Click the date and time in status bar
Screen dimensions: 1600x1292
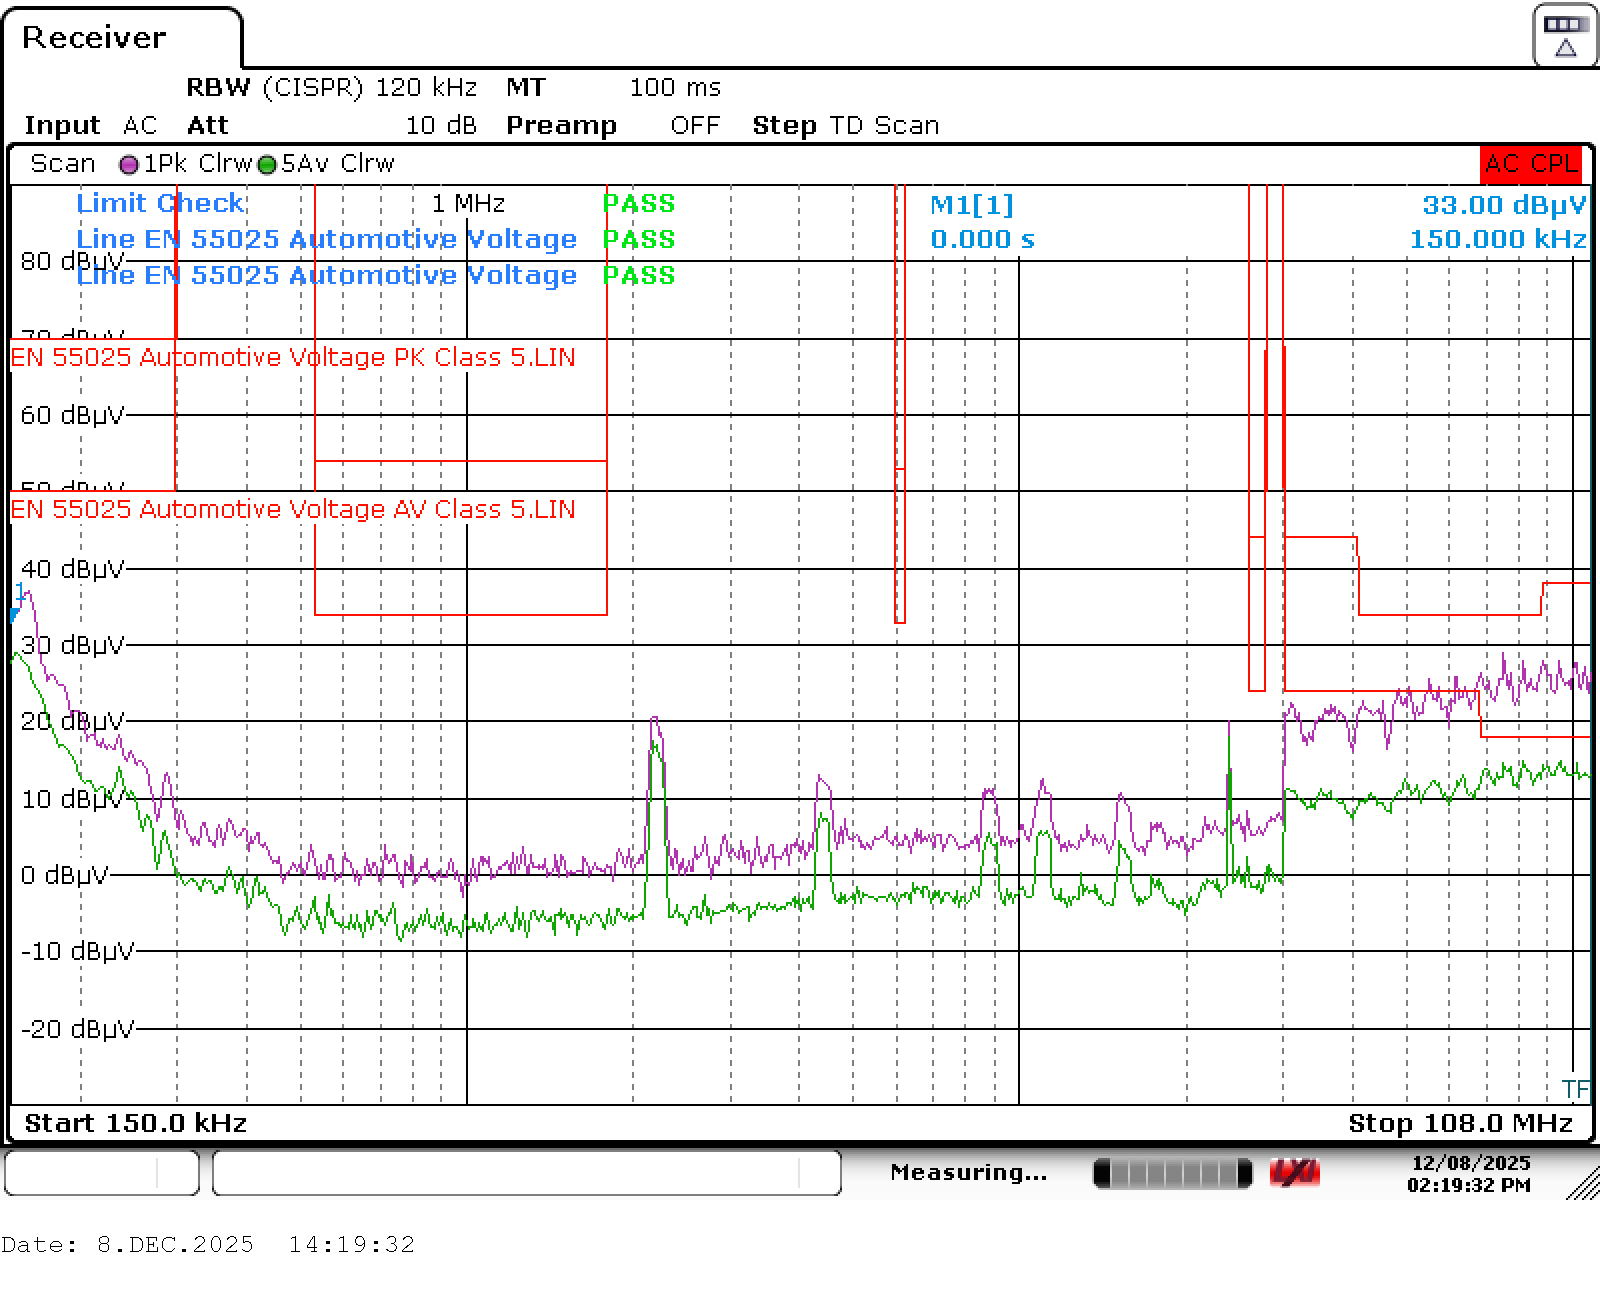tap(1470, 1174)
